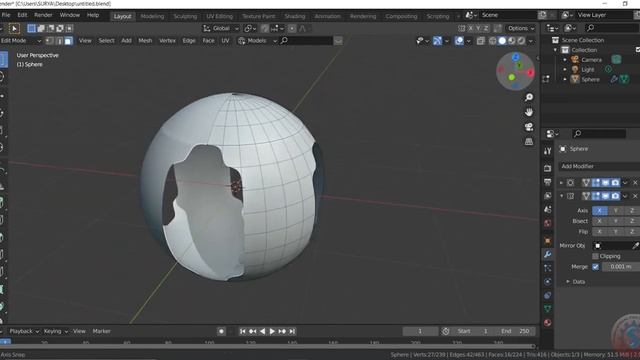Switch perspective/orthographic grid icon

[529, 142]
